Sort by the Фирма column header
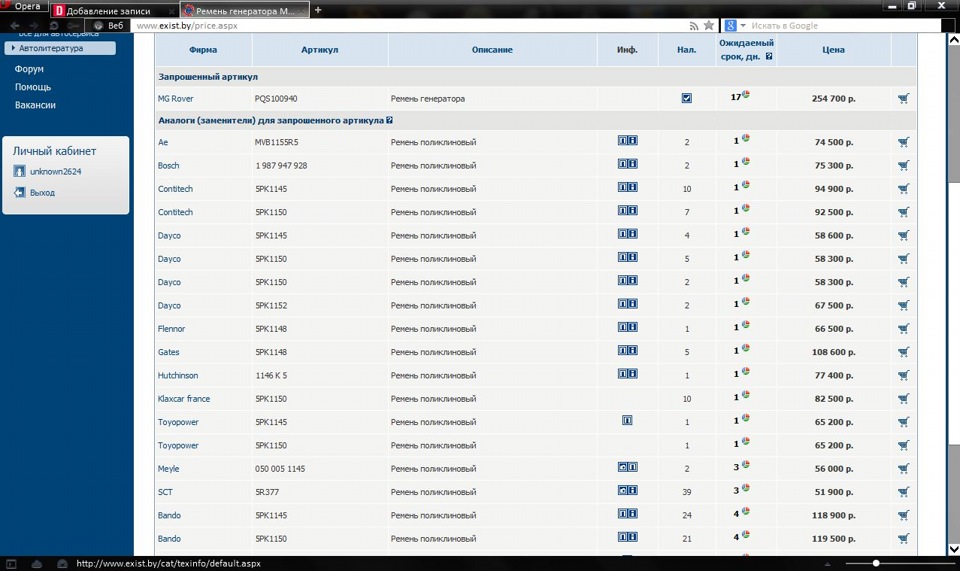Viewport: 960px width, 571px height. pos(203,50)
